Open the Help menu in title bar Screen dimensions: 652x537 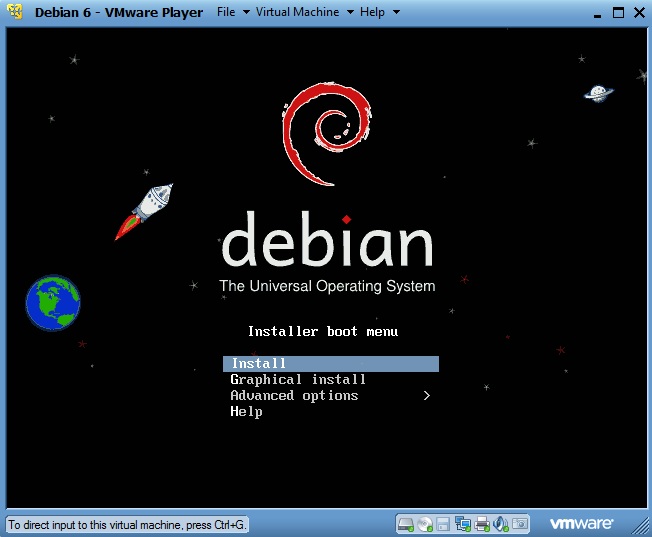372,12
